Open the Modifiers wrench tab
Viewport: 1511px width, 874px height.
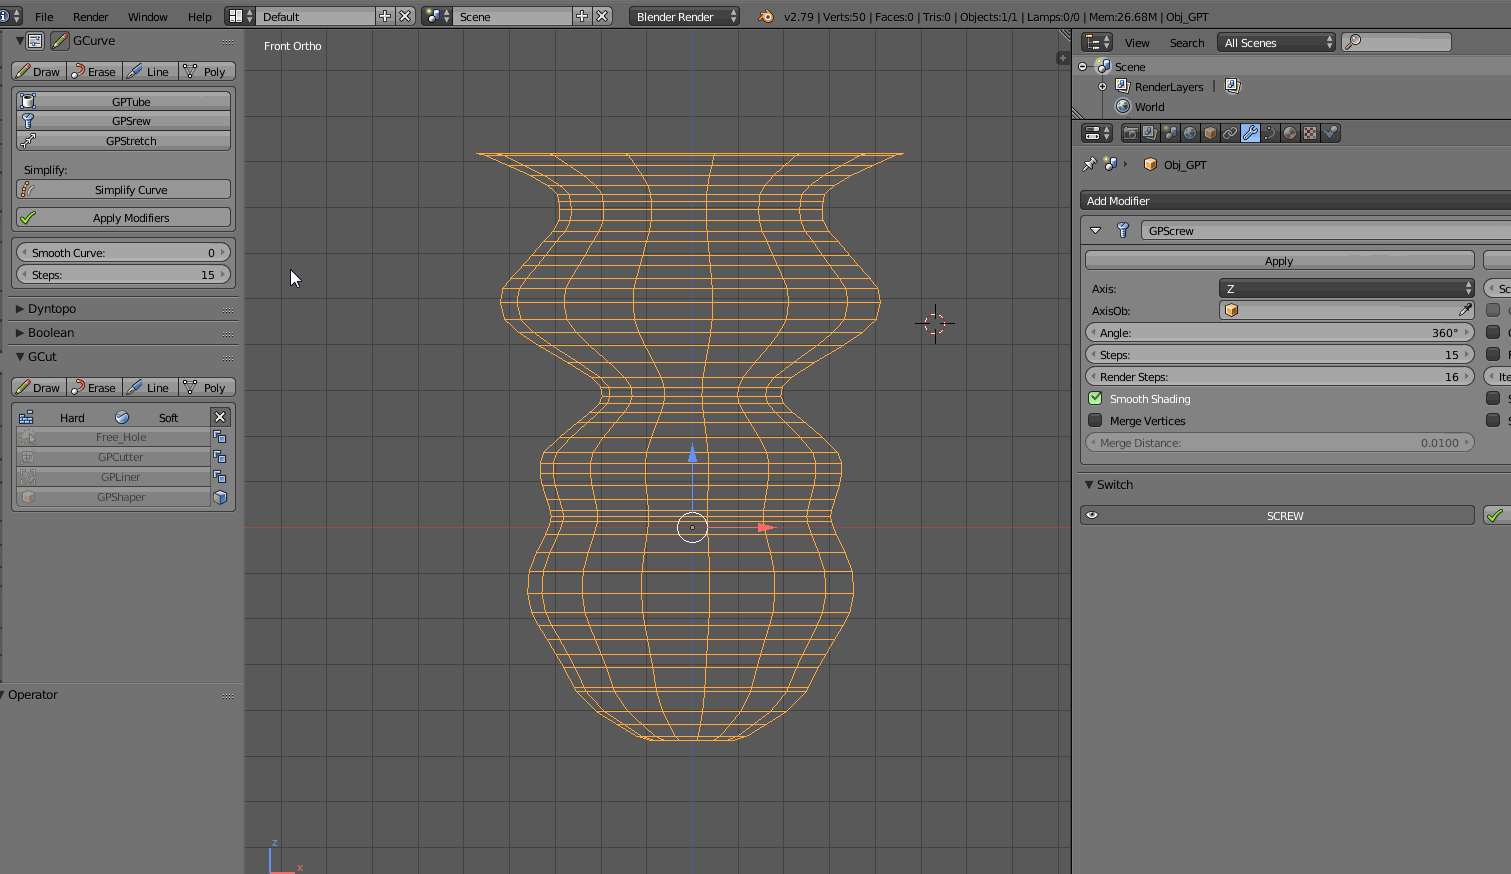pyautogui.click(x=1250, y=133)
